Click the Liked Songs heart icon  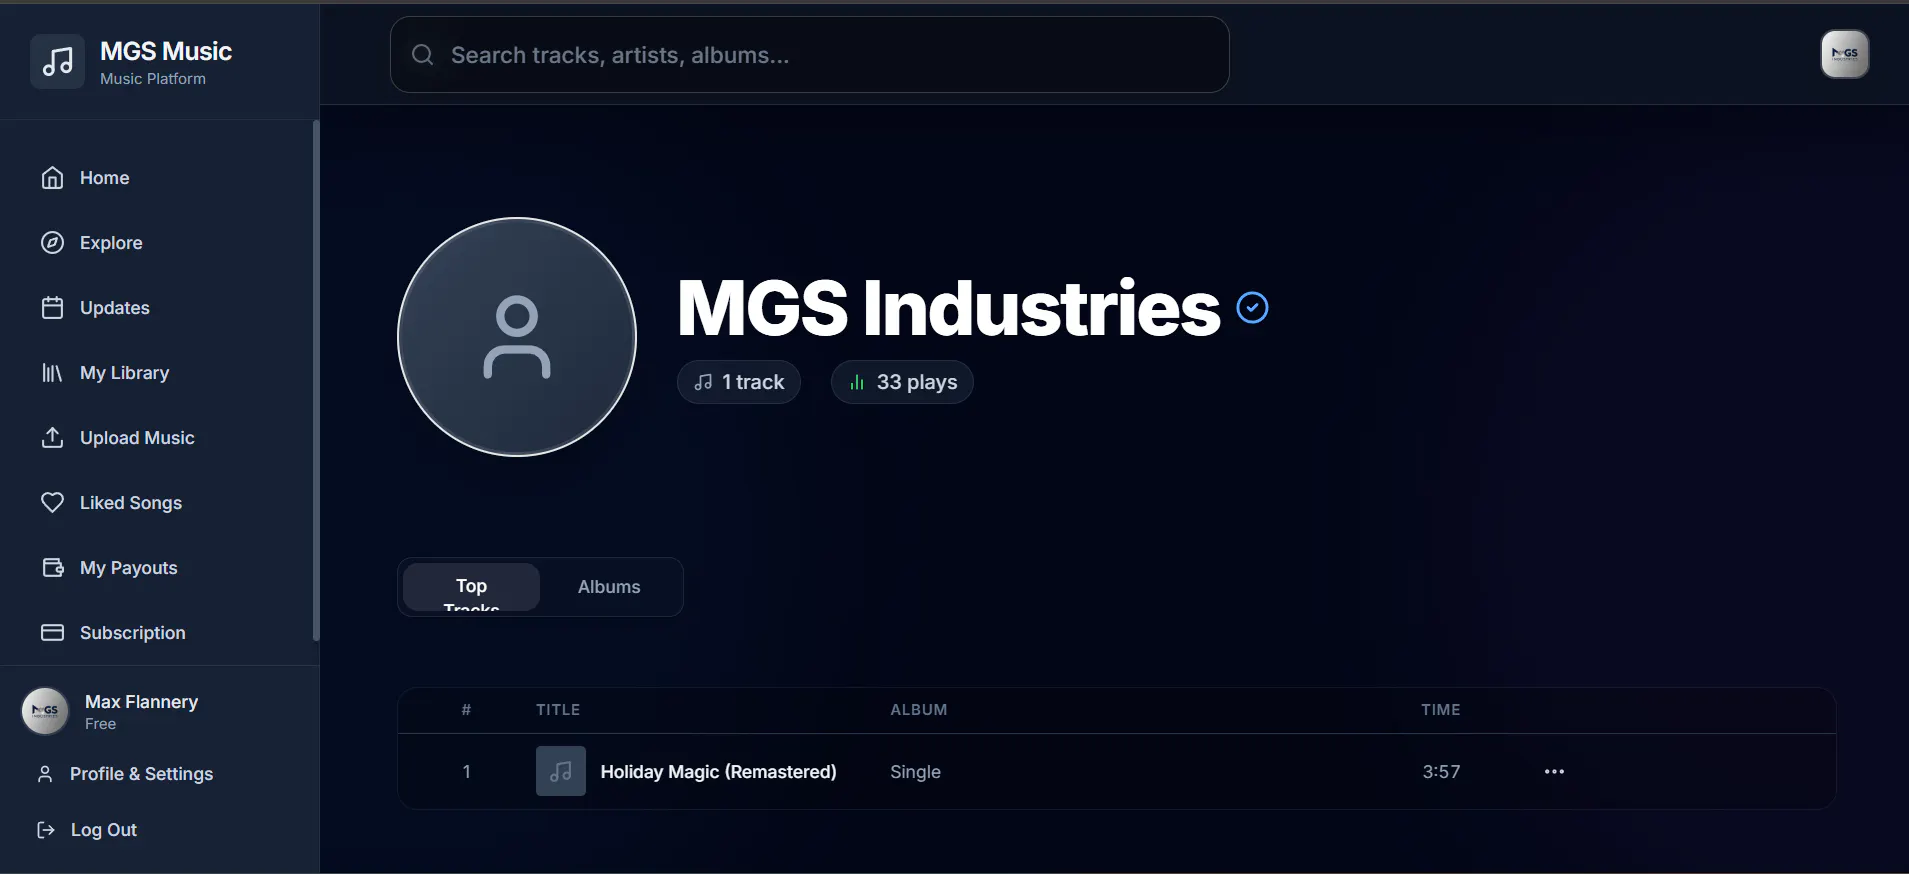point(52,503)
